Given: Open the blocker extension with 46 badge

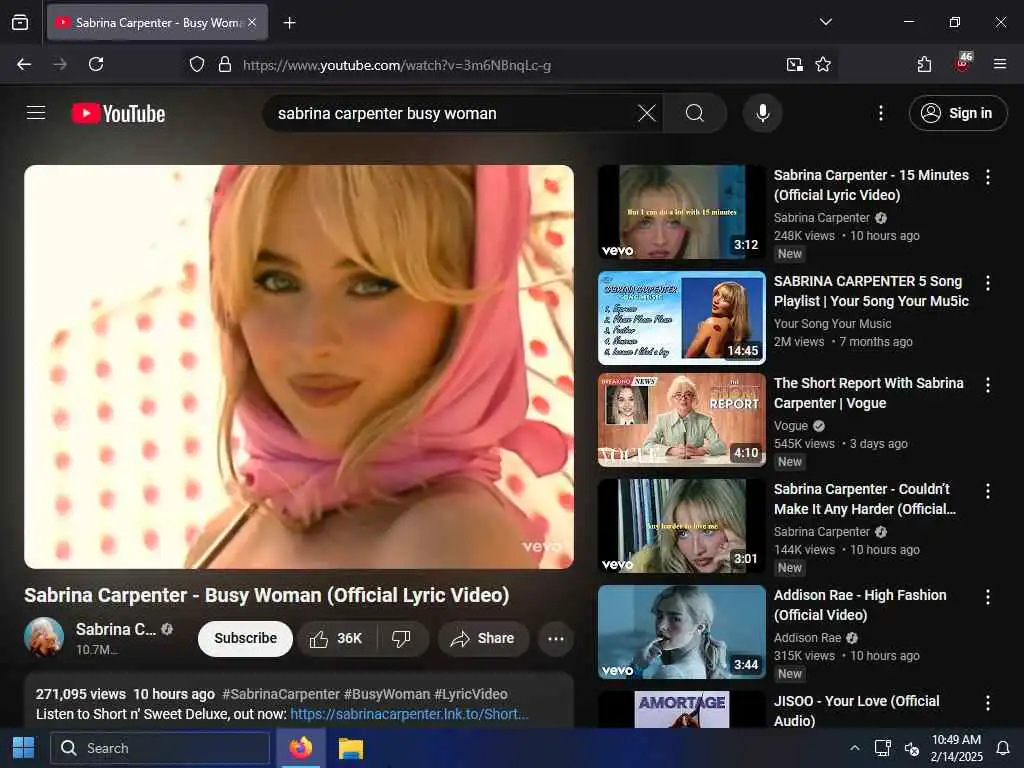Looking at the screenshot, I should [962, 63].
